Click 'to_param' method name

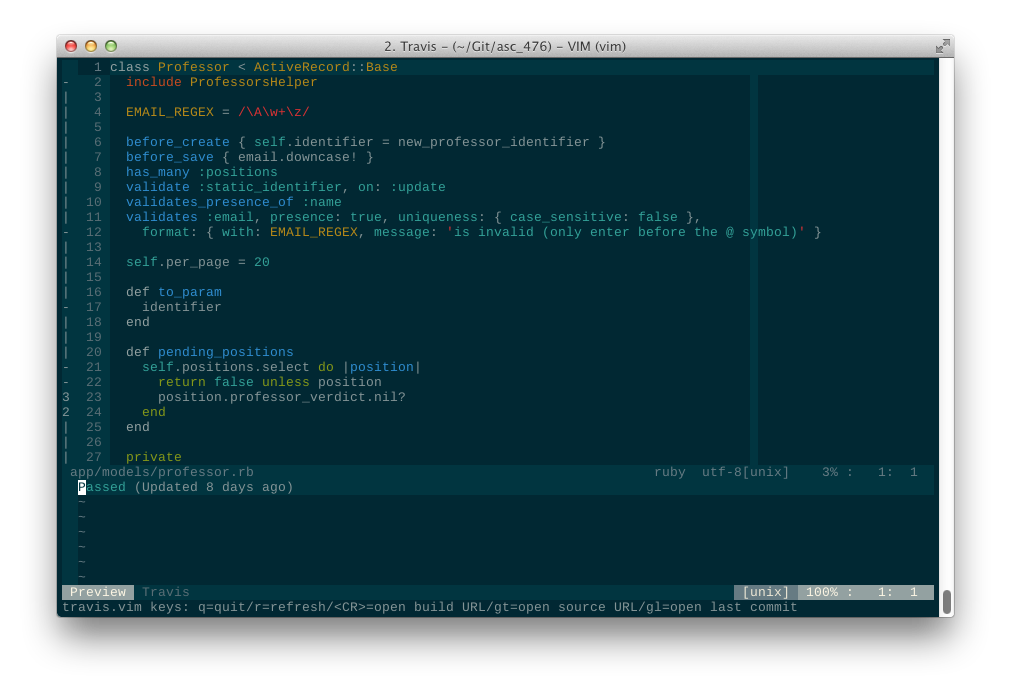190,292
